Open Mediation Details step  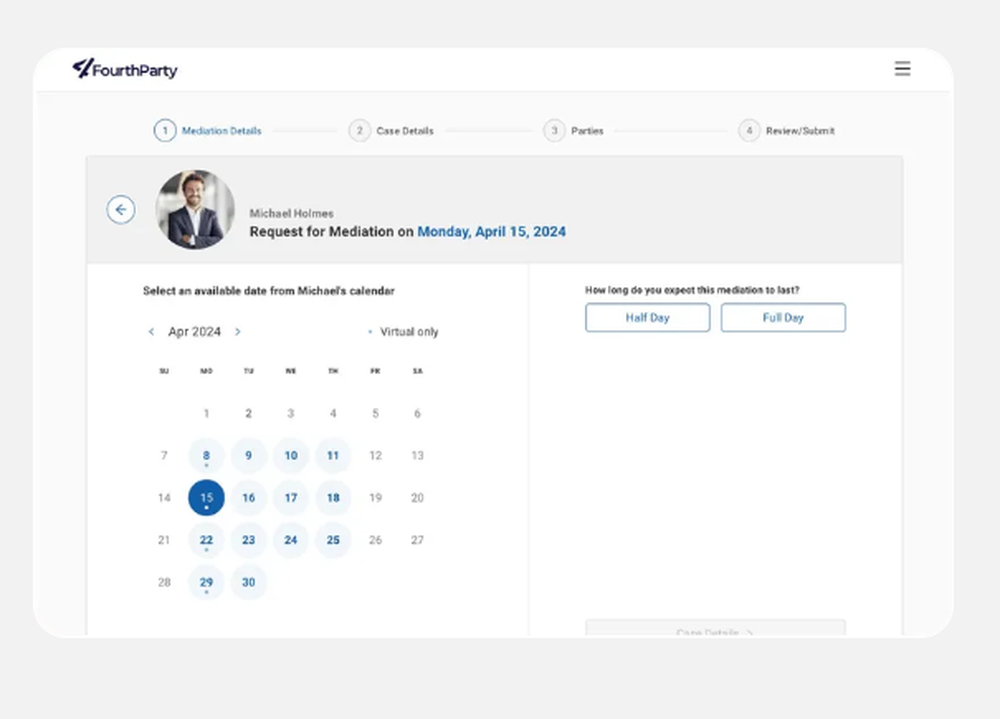click(208, 131)
